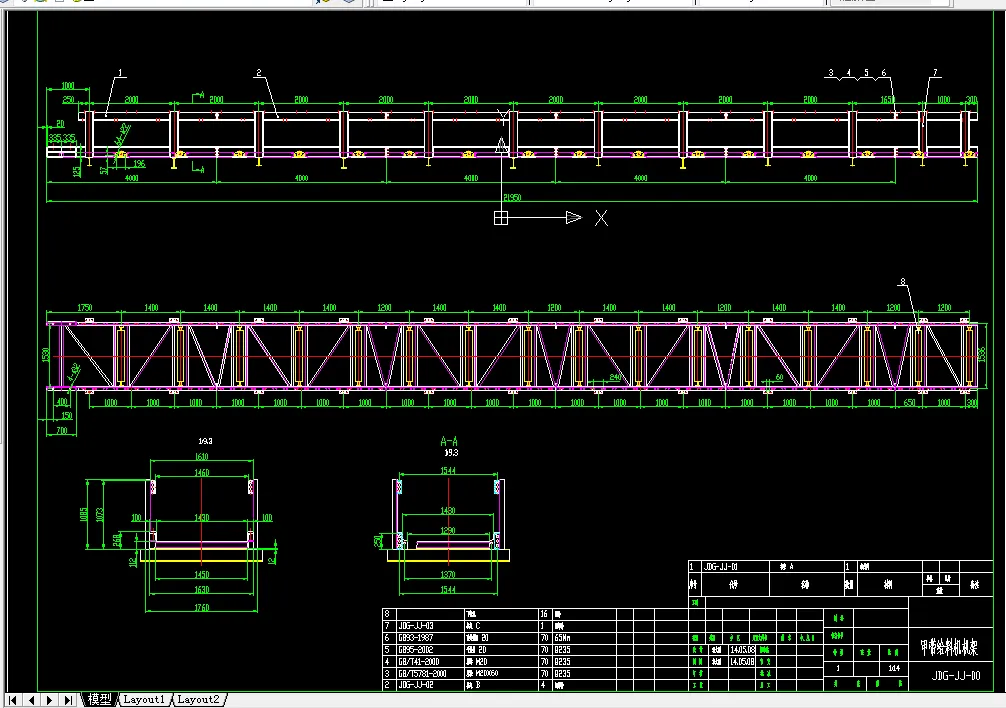
Task: Open the Layout2 tab
Action: (x=198, y=699)
